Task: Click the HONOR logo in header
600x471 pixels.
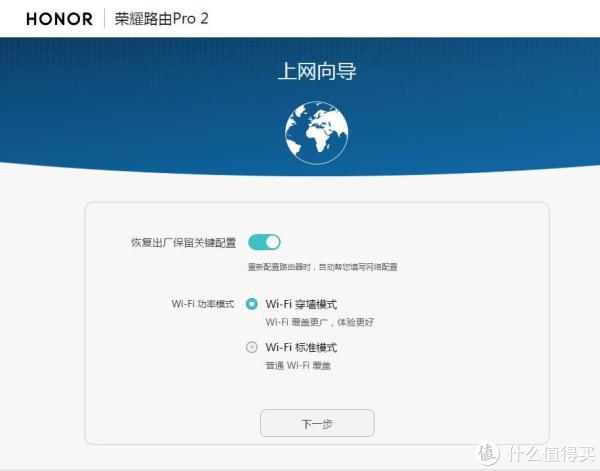Action: pyautogui.click(x=59, y=19)
